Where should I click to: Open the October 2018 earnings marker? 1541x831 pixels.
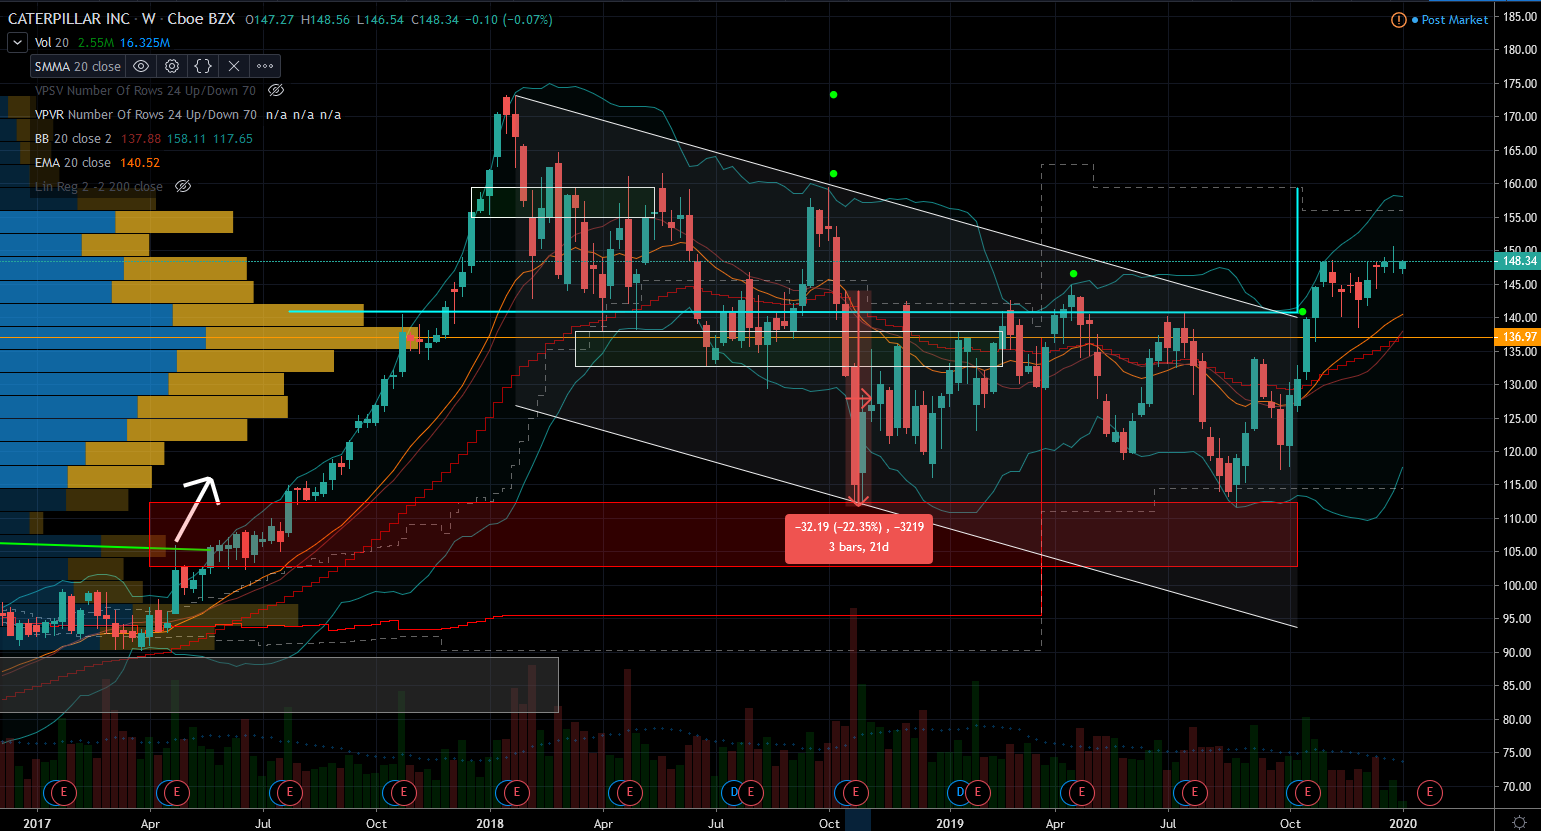pos(856,792)
